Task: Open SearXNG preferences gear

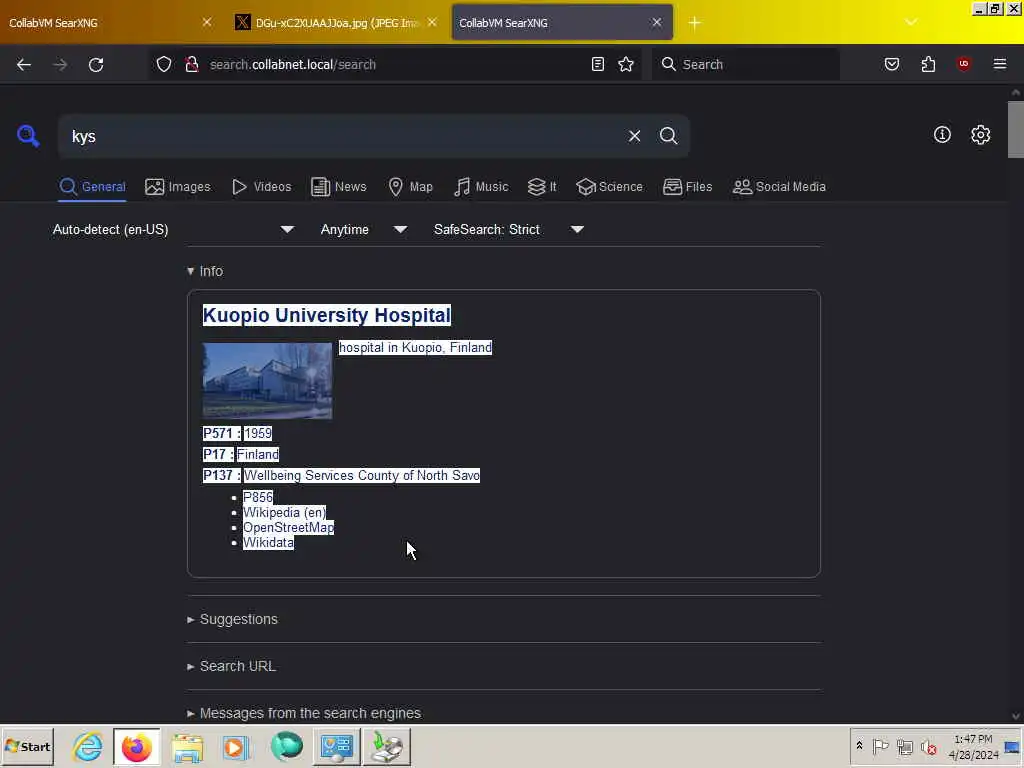Action: pos(980,135)
